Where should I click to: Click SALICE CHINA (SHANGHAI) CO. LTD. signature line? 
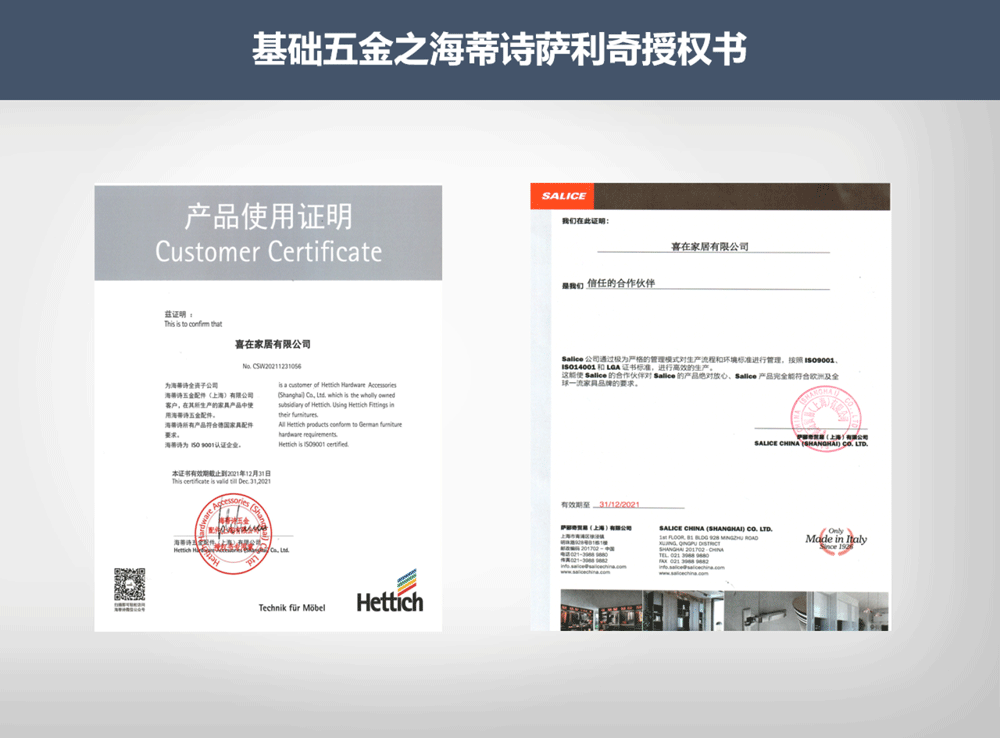(811, 443)
